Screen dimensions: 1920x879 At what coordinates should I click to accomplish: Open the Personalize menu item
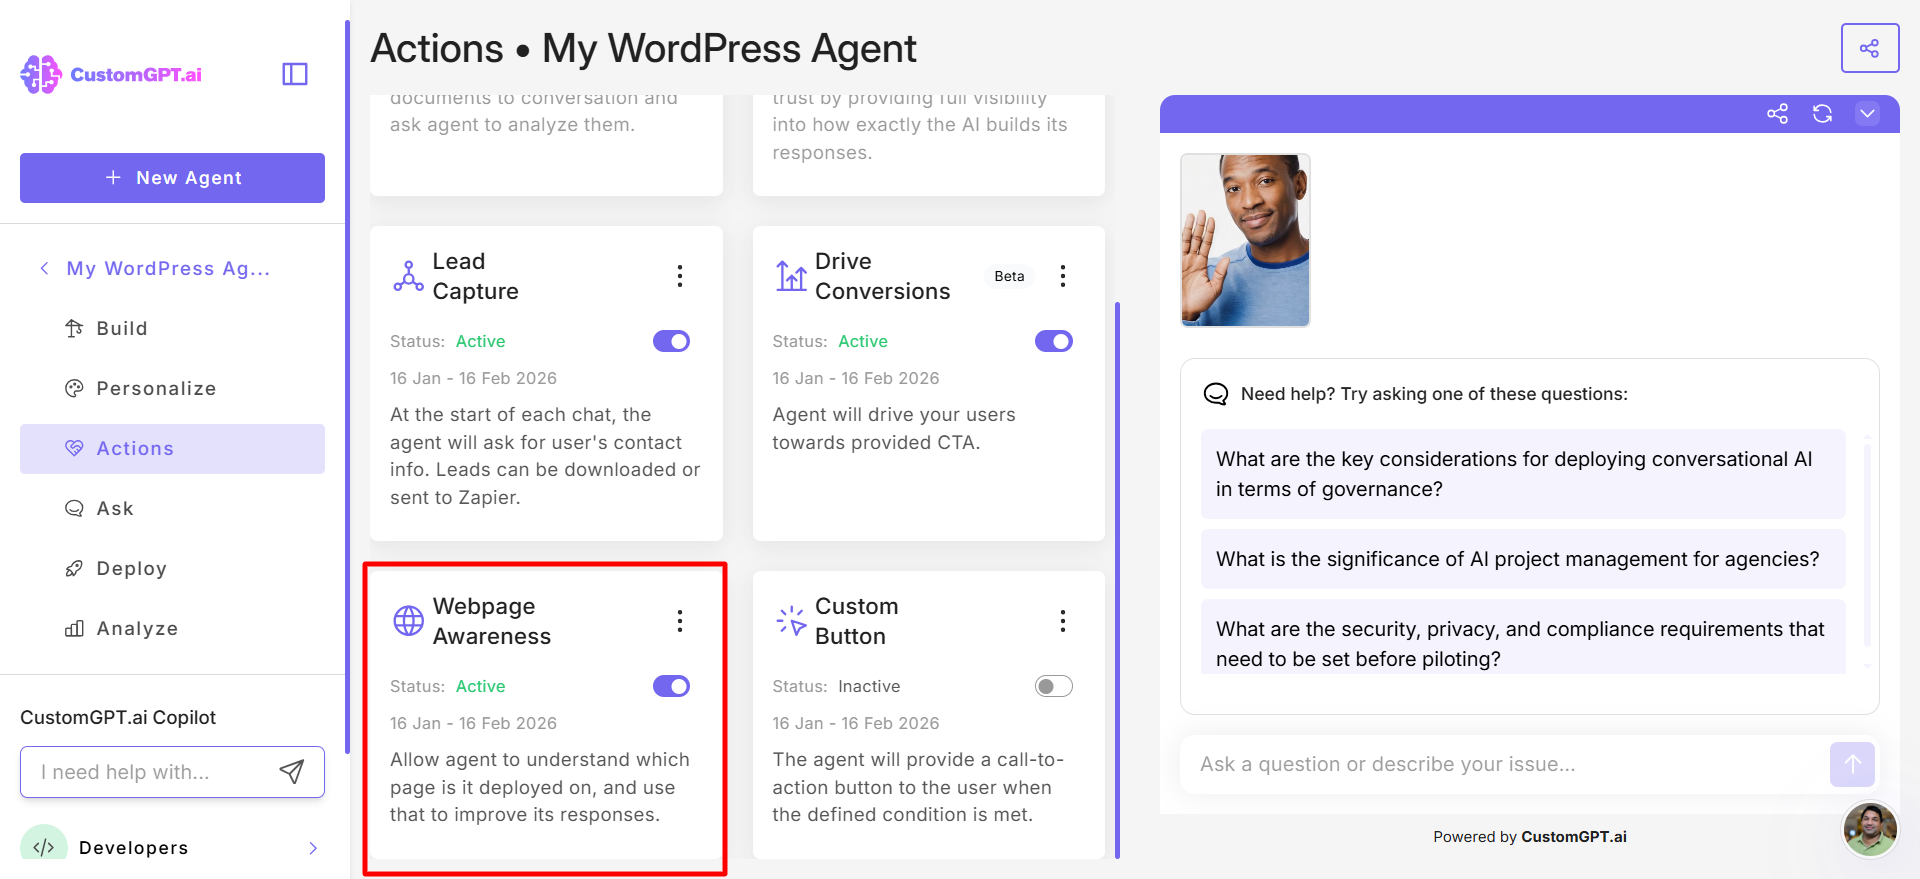[x=172, y=388]
